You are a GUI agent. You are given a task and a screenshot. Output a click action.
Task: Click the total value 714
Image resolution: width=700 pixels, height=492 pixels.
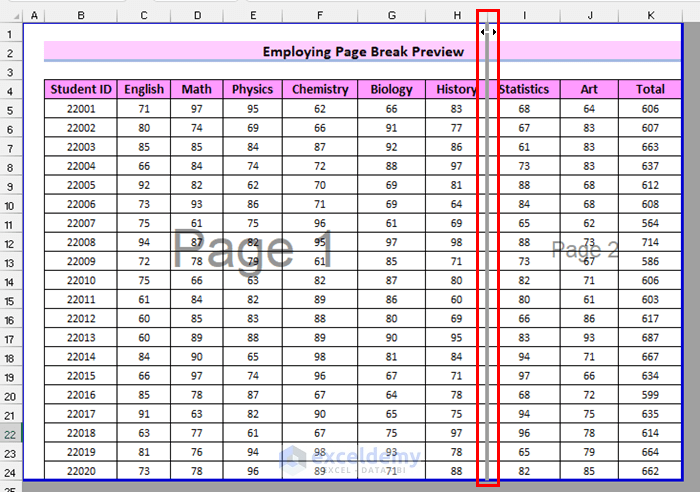click(650, 242)
